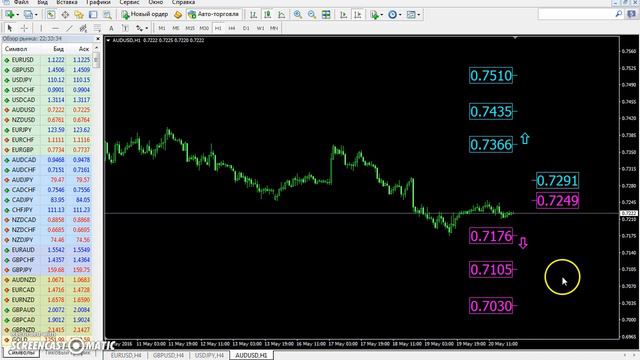Open the Файл menu
The image size is (640, 360).
point(21,2)
